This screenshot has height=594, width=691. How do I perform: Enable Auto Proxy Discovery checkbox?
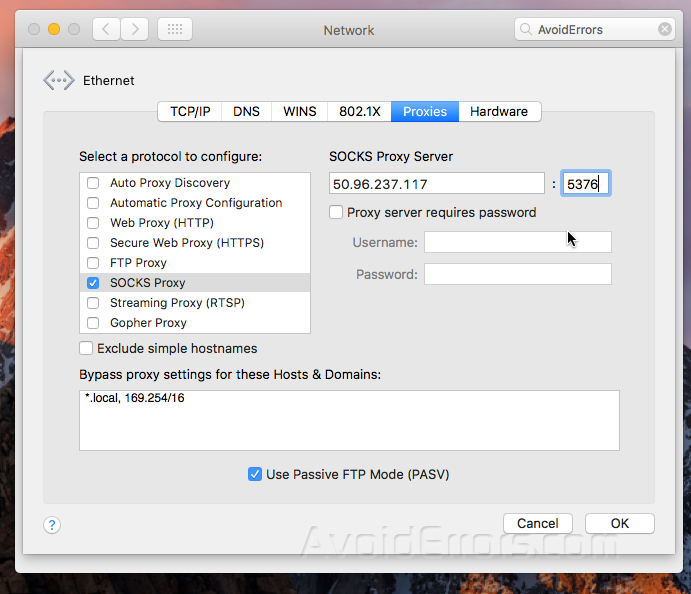point(93,183)
